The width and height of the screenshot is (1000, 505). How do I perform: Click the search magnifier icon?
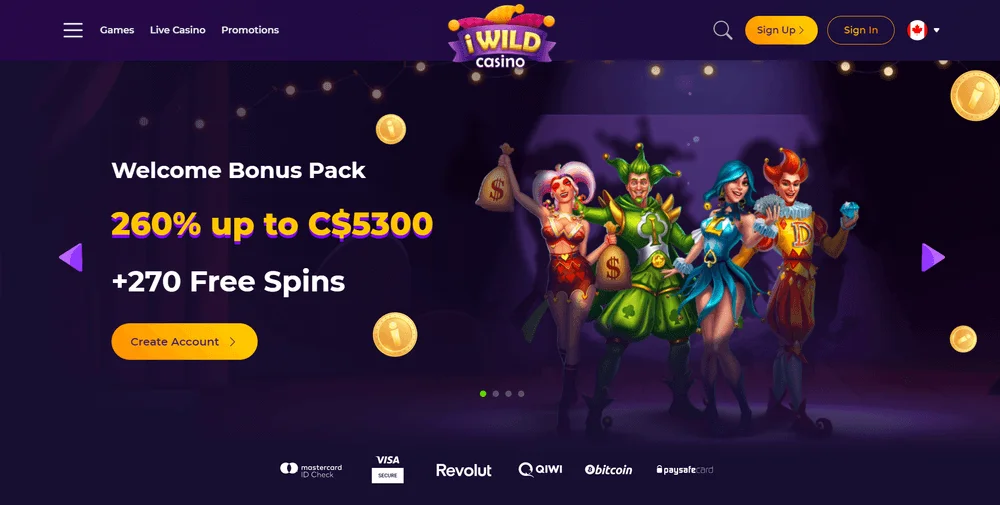tap(723, 30)
